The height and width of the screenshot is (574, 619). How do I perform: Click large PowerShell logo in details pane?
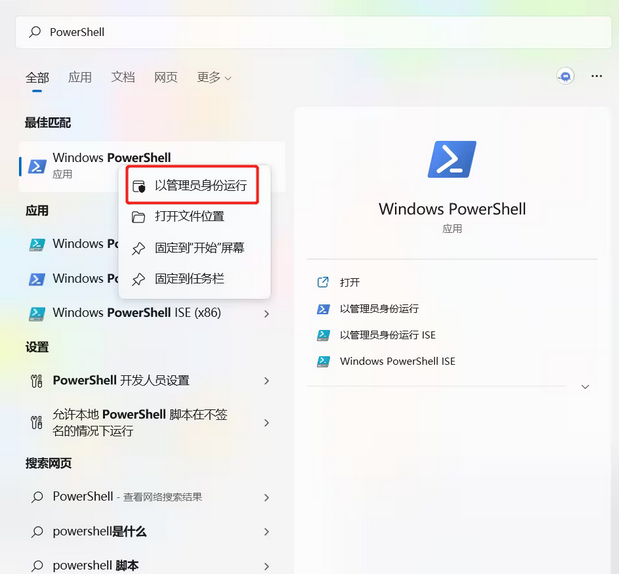pos(452,159)
